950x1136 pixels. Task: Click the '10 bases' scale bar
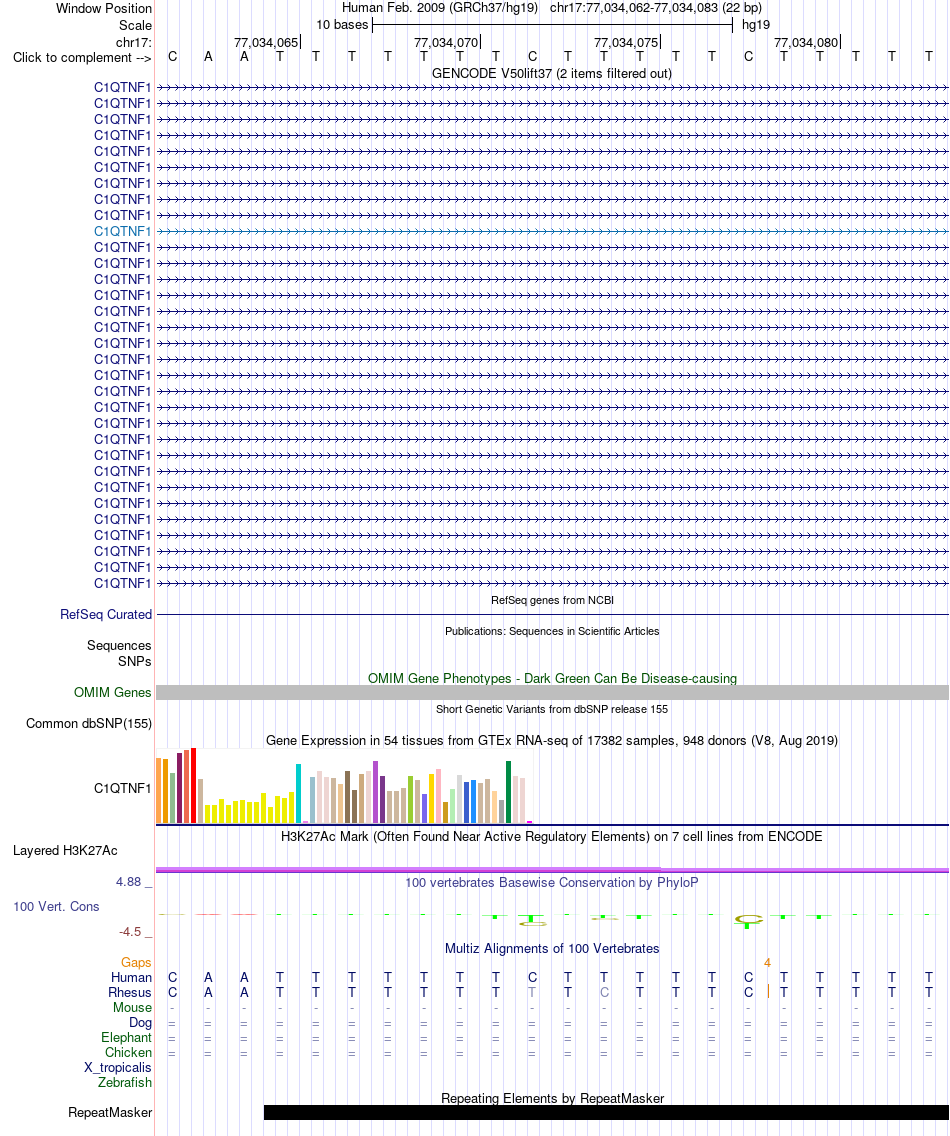tap(552, 25)
